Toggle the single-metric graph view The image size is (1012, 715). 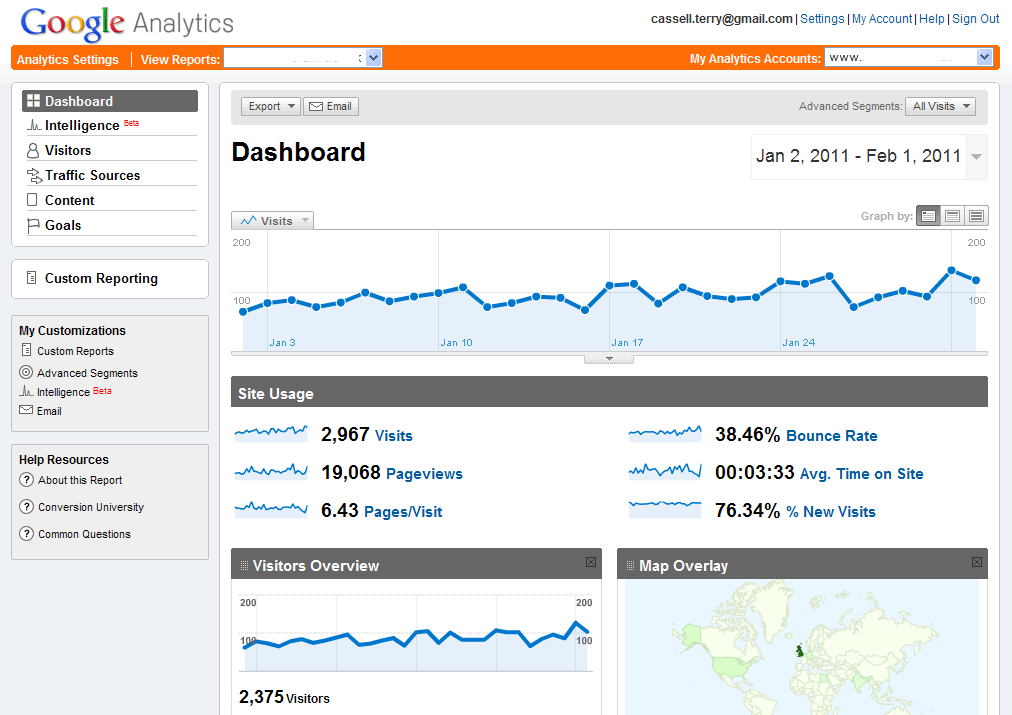[x=928, y=215]
